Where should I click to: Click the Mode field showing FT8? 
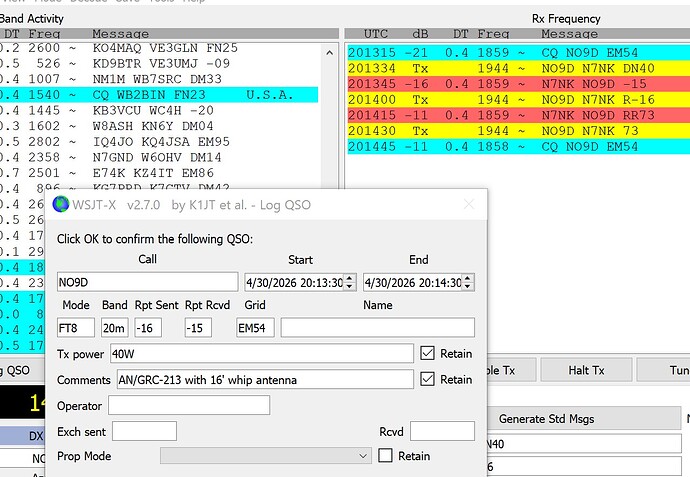76,328
